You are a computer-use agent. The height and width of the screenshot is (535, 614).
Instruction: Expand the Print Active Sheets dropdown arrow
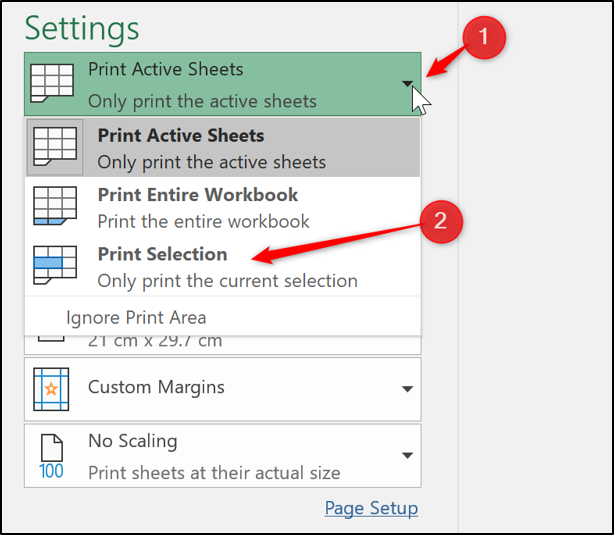click(409, 85)
